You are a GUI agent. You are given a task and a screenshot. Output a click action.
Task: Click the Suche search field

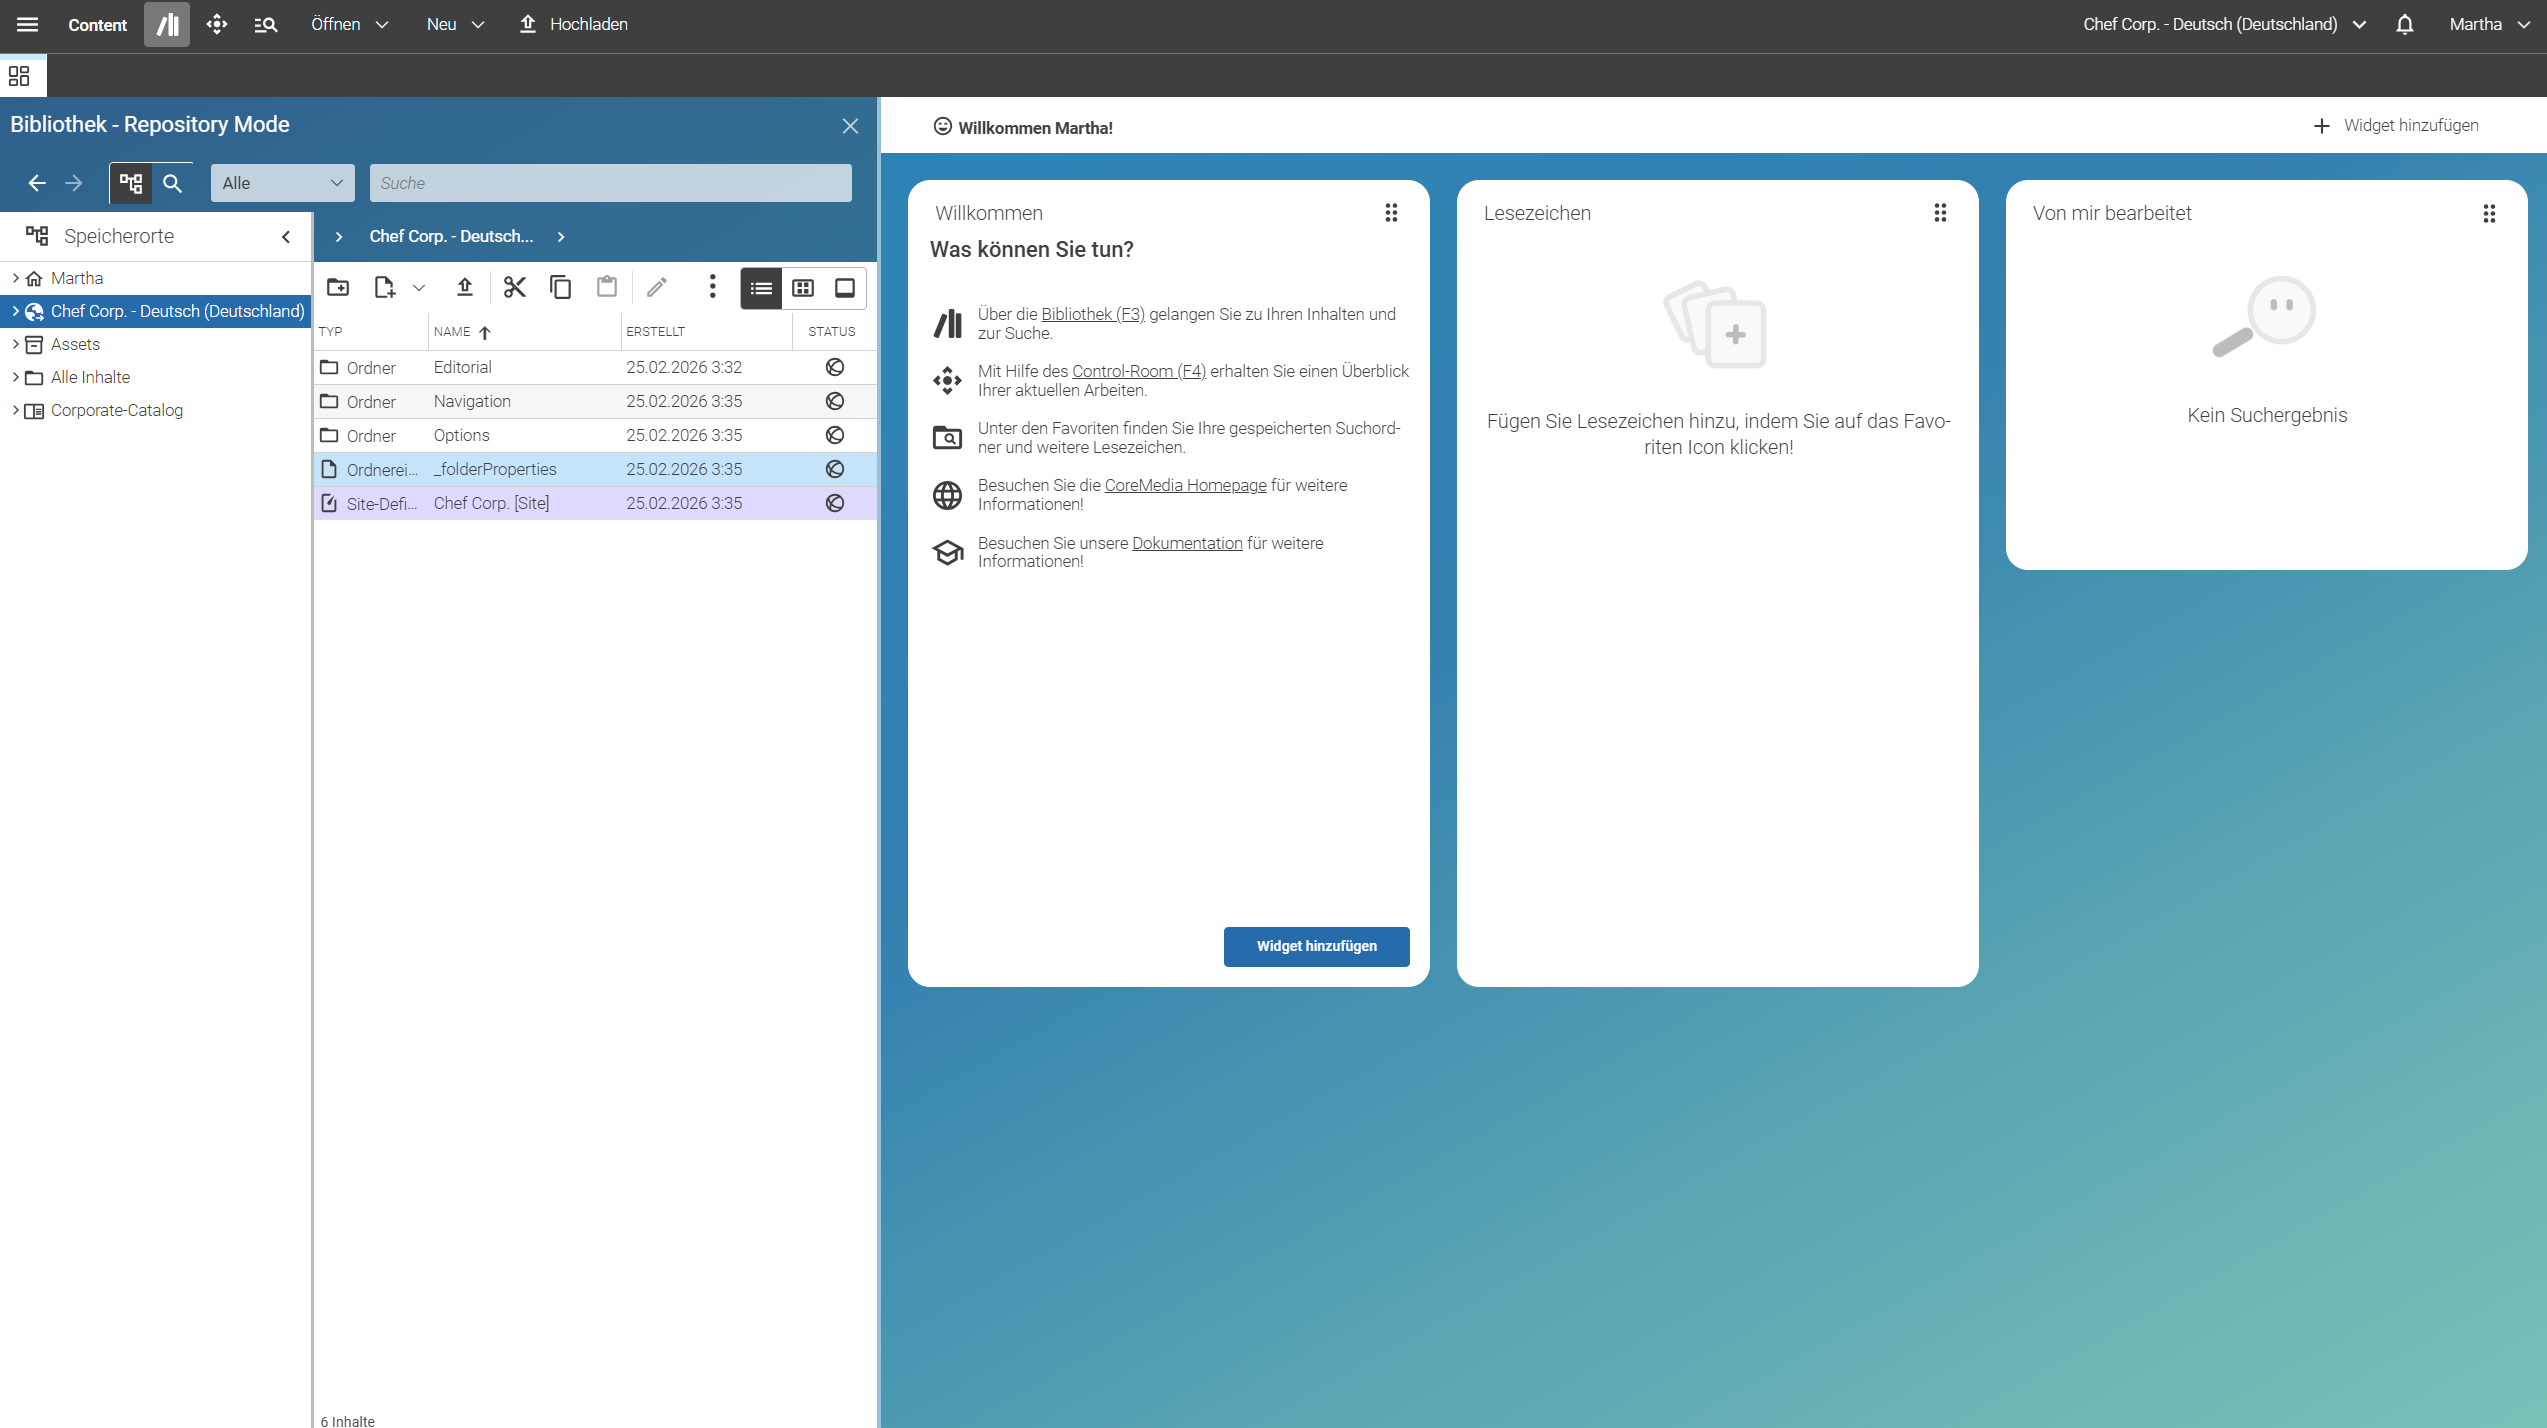point(611,183)
